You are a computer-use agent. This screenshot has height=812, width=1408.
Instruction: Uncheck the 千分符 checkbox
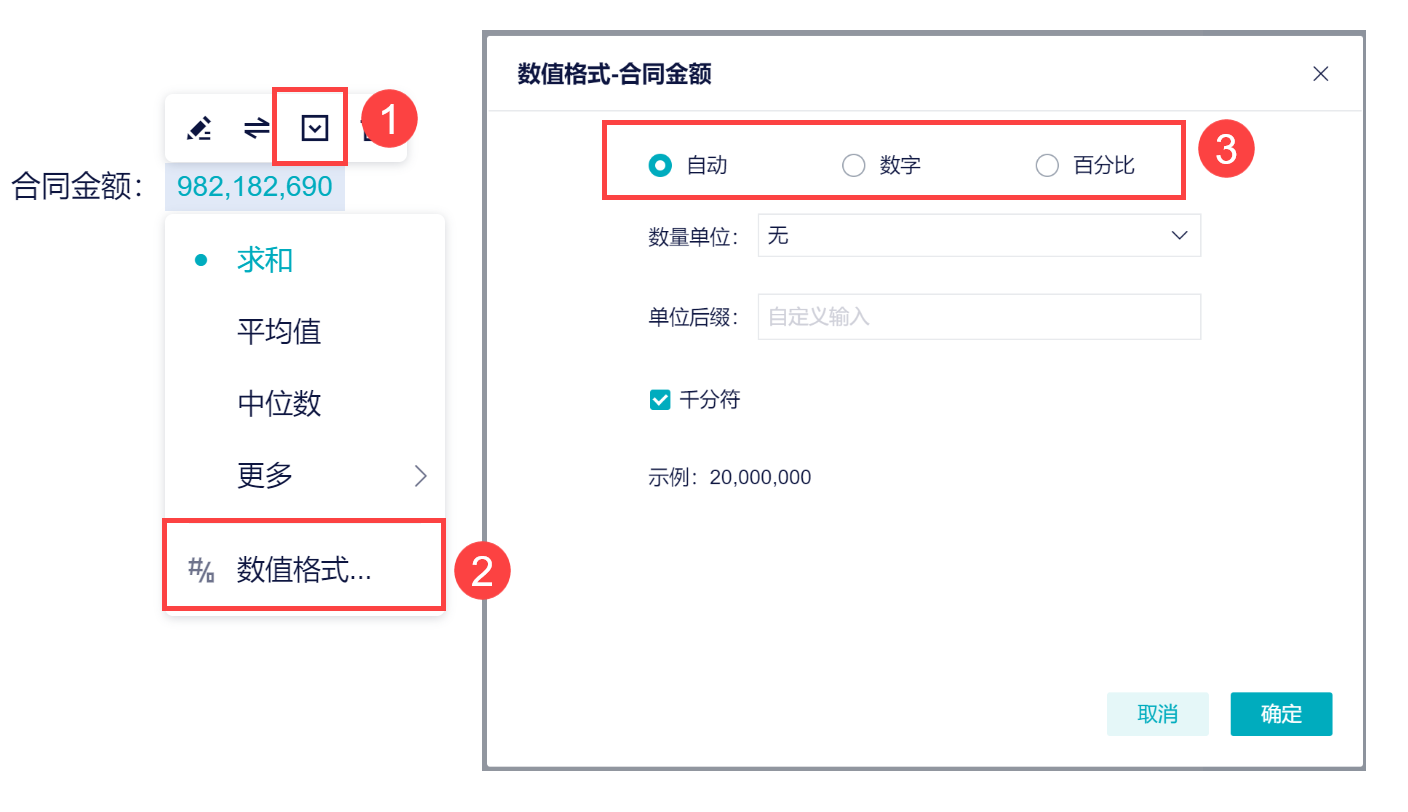coord(660,401)
